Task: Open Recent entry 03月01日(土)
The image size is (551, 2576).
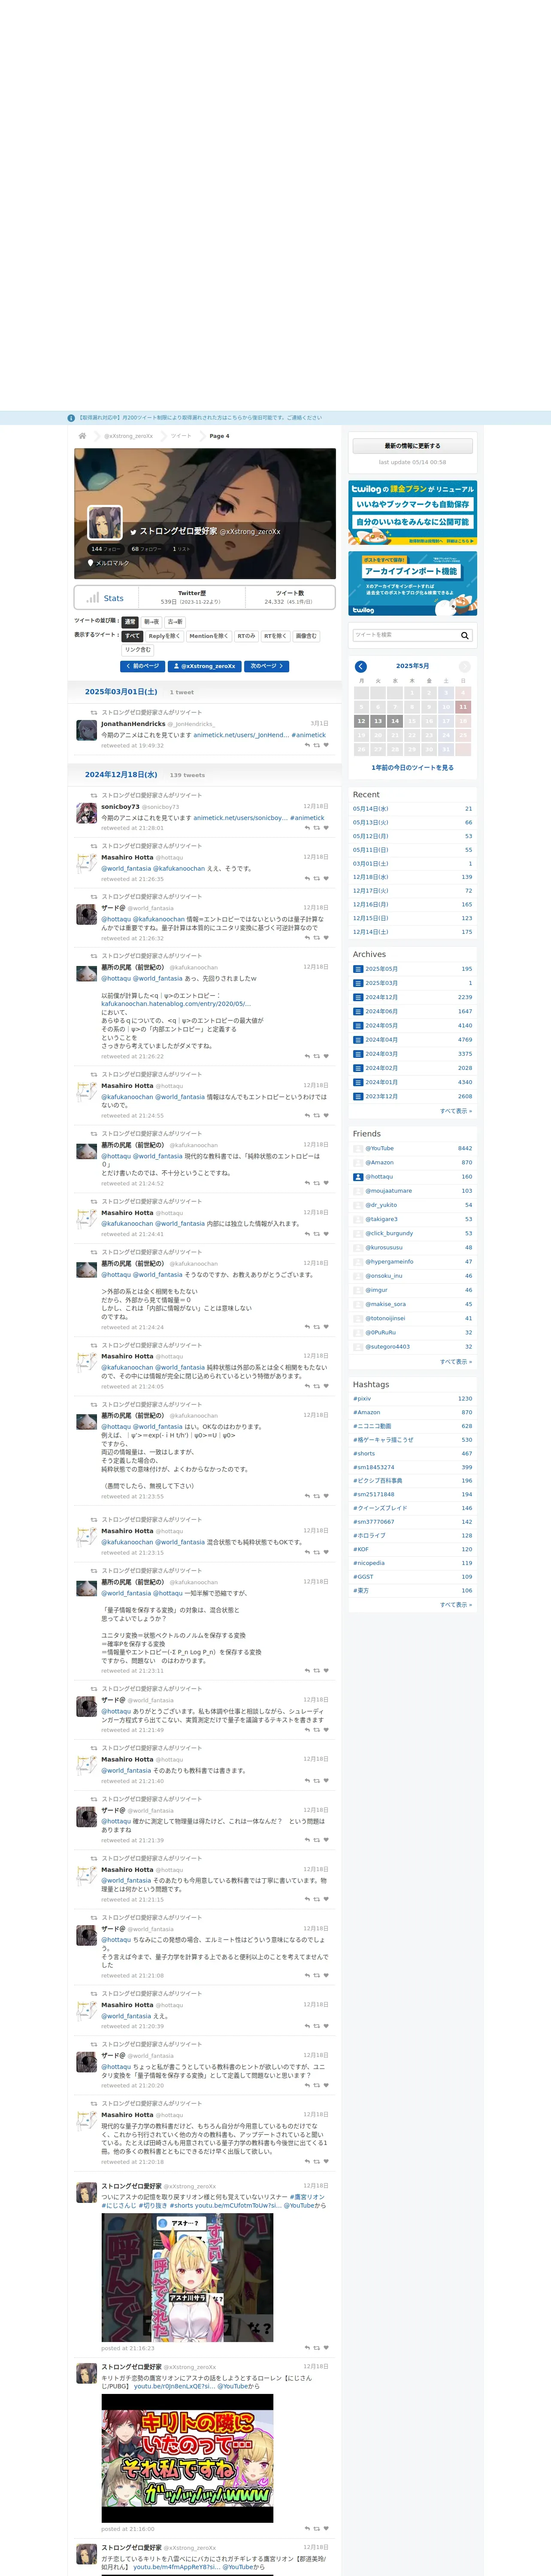Action: tap(371, 864)
